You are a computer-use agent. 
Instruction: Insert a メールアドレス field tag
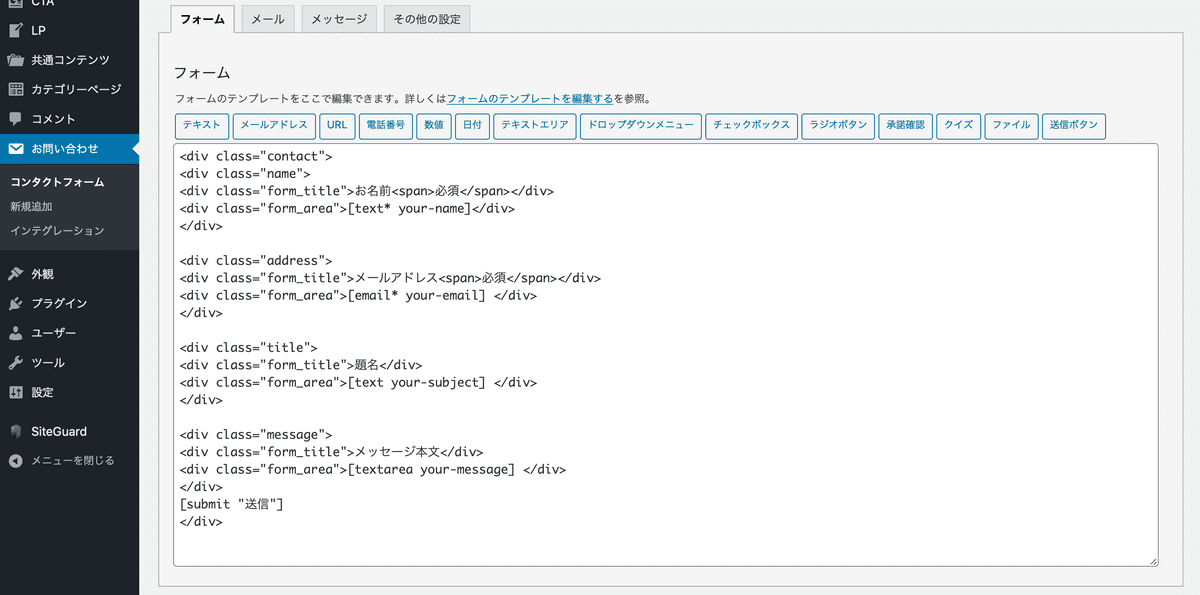(273, 126)
